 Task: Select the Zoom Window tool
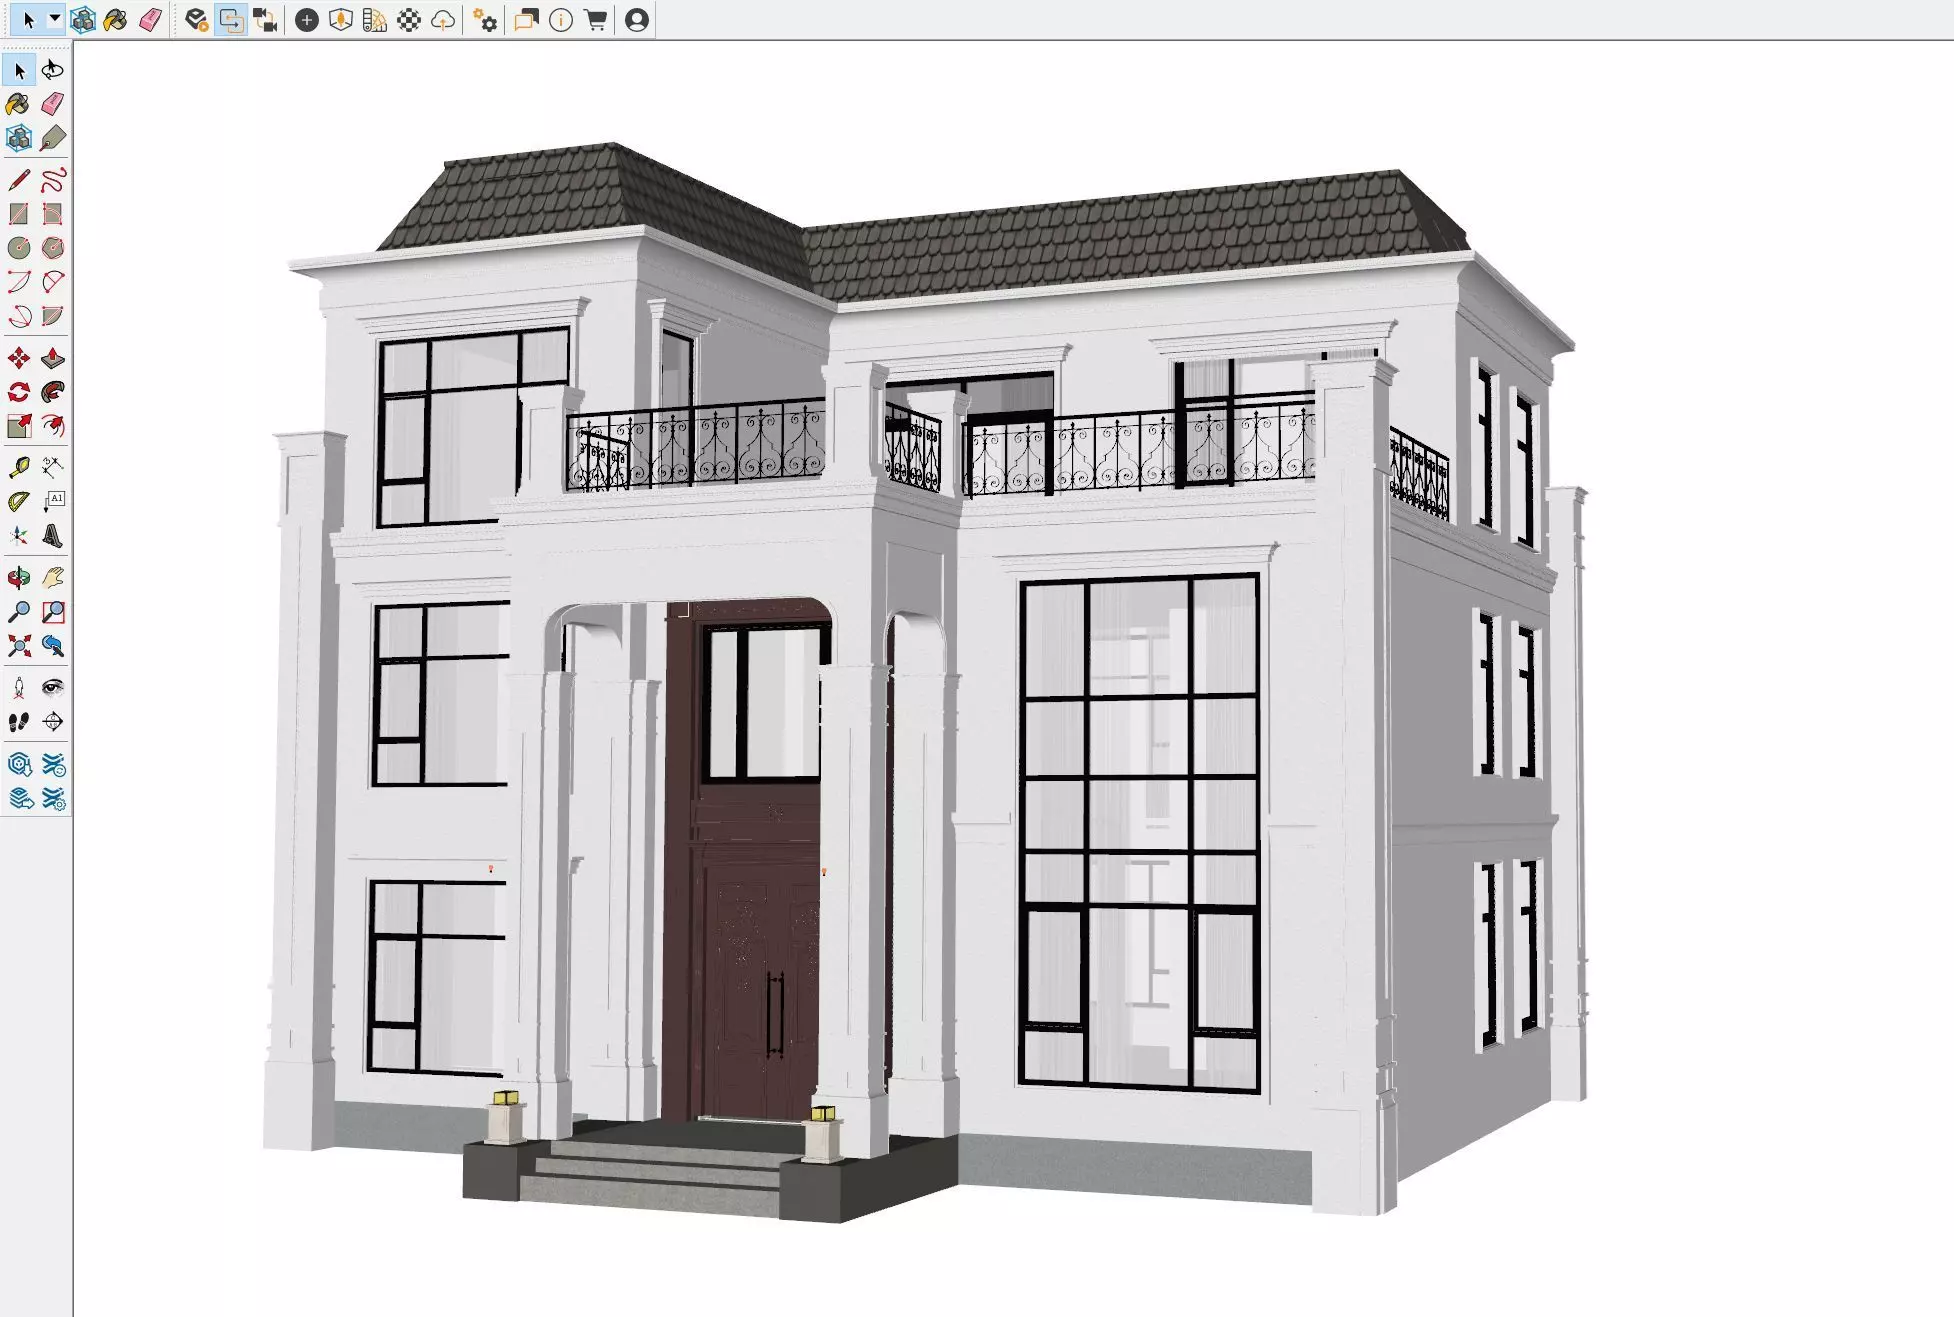53,612
